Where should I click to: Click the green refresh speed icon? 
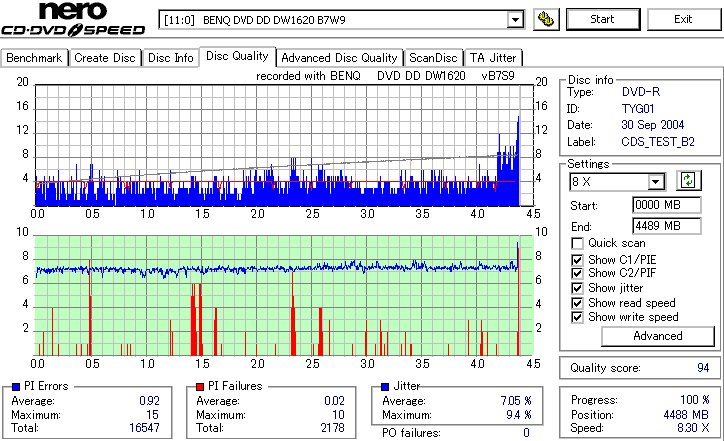coord(688,181)
